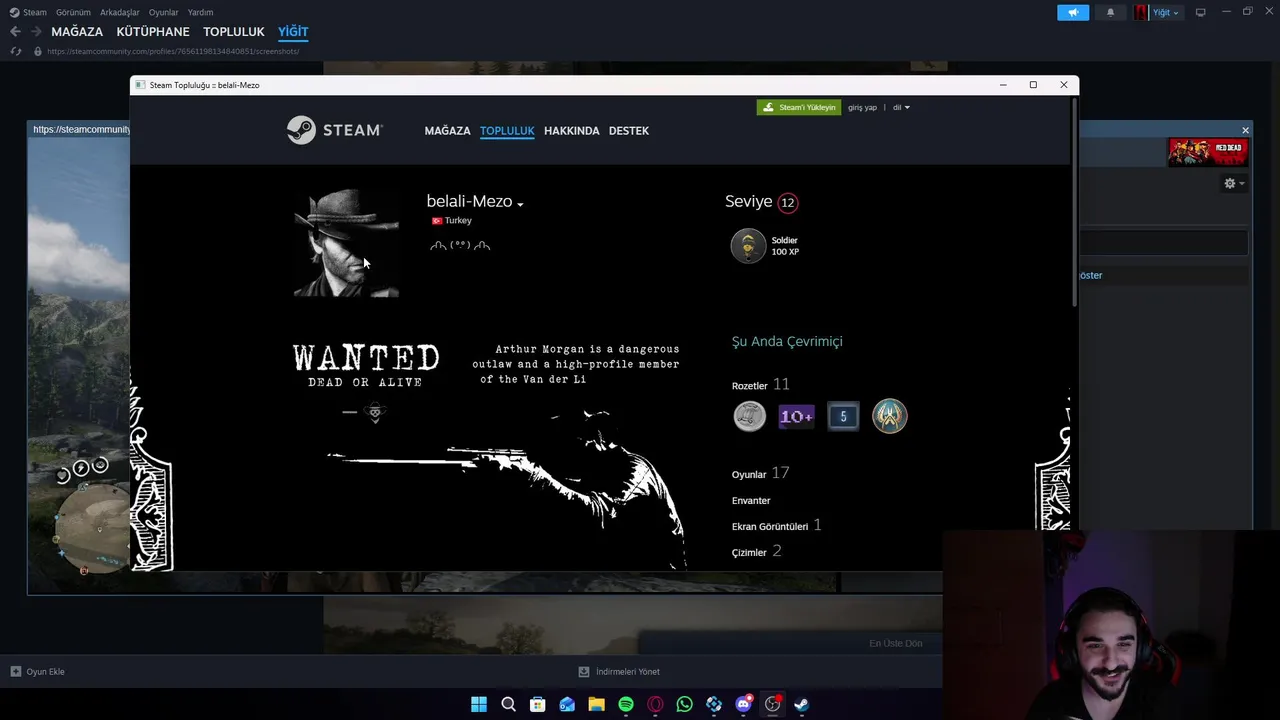Open WhatsApp from the taskbar

pos(684,704)
